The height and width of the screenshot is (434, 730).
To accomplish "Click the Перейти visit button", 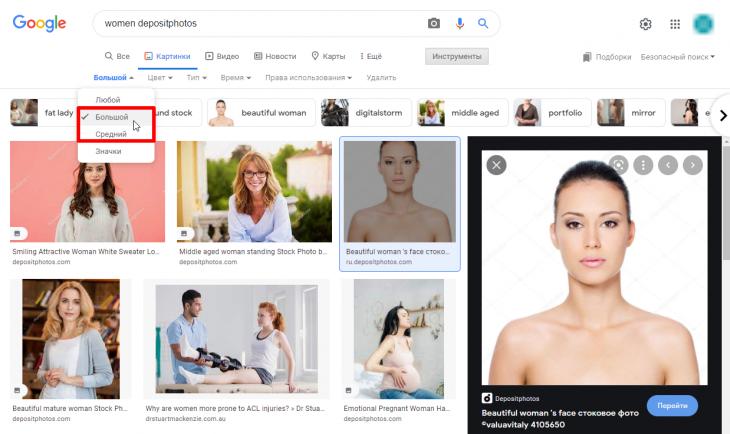I will pos(672,406).
